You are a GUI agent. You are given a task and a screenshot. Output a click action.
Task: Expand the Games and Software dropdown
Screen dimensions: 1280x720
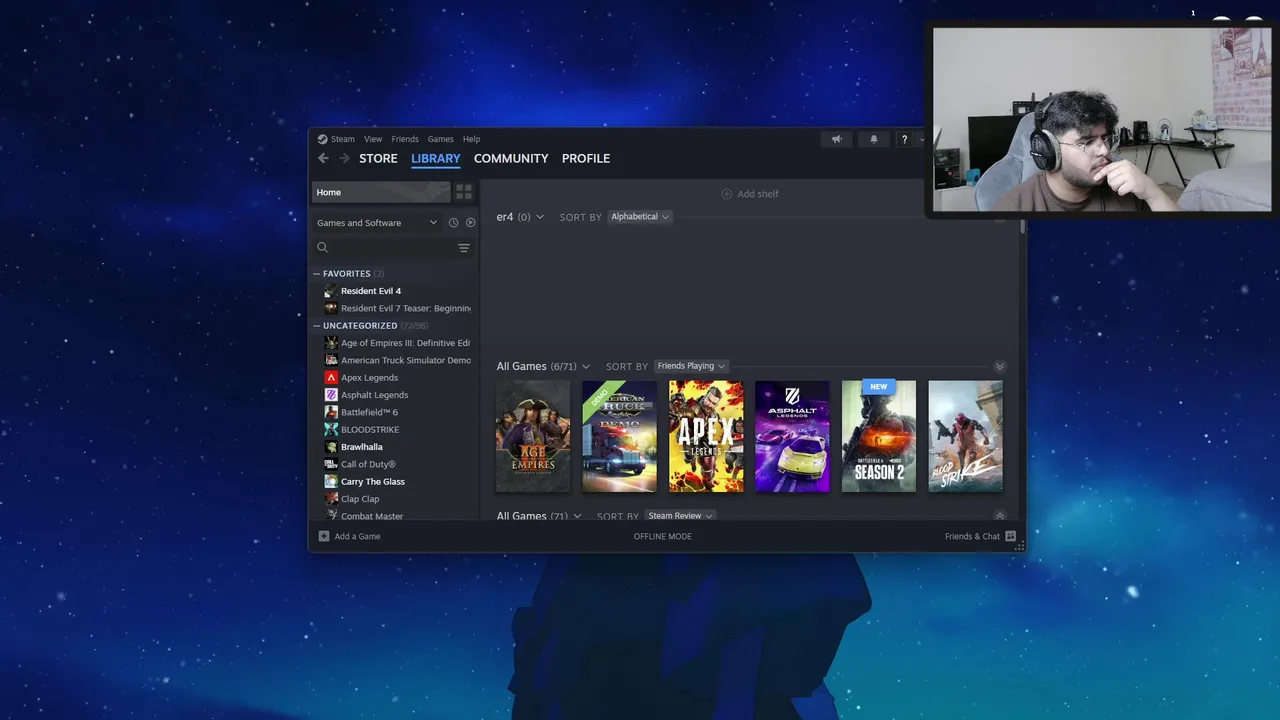pyautogui.click(x=377, y=223)
